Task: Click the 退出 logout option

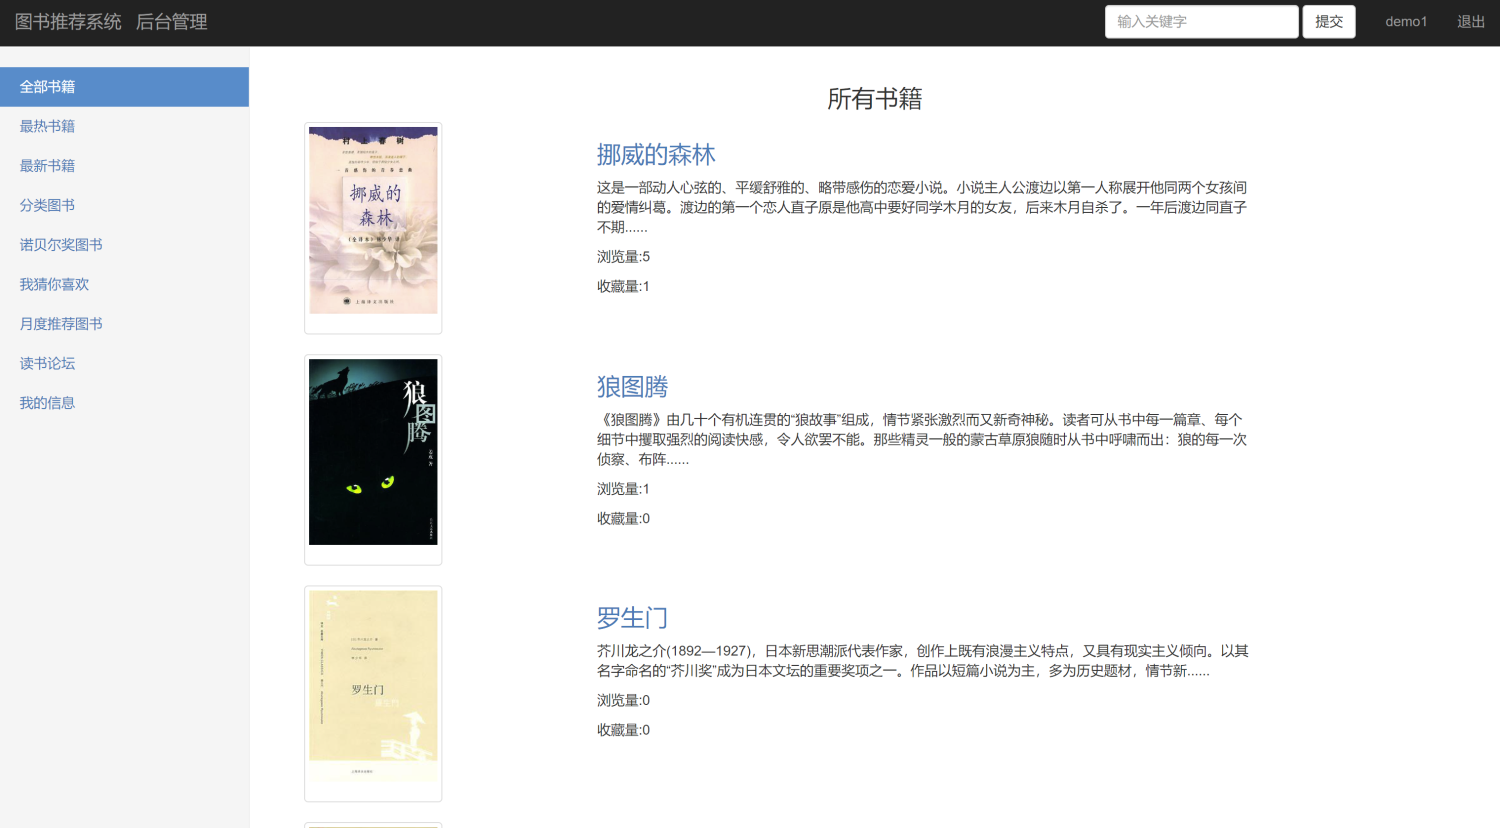Action: [1470, 21]
